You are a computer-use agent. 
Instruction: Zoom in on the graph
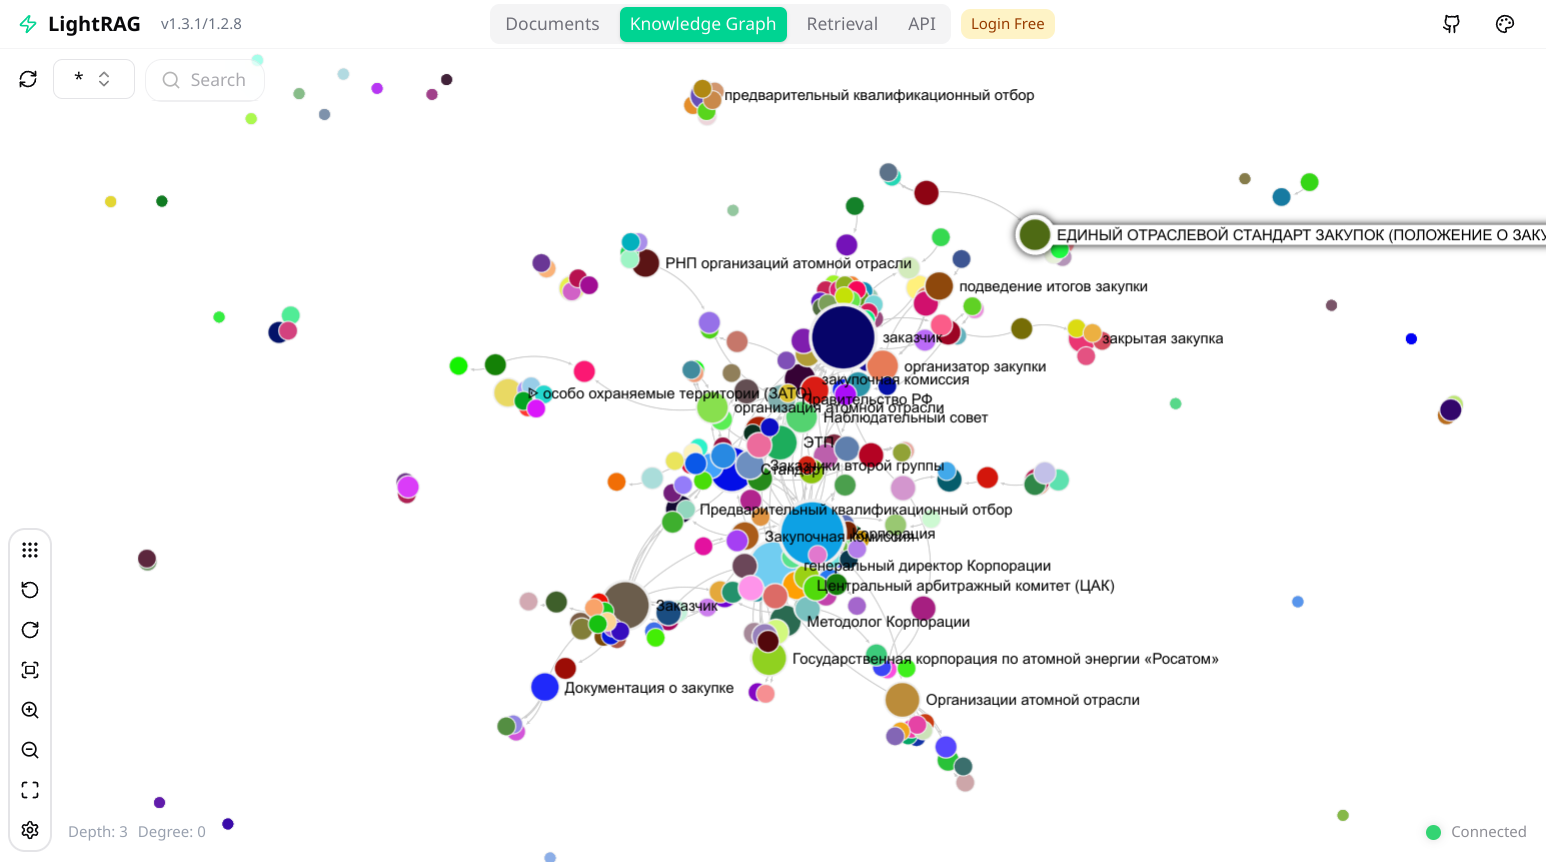pyautogui.click(x=30, y=710)
